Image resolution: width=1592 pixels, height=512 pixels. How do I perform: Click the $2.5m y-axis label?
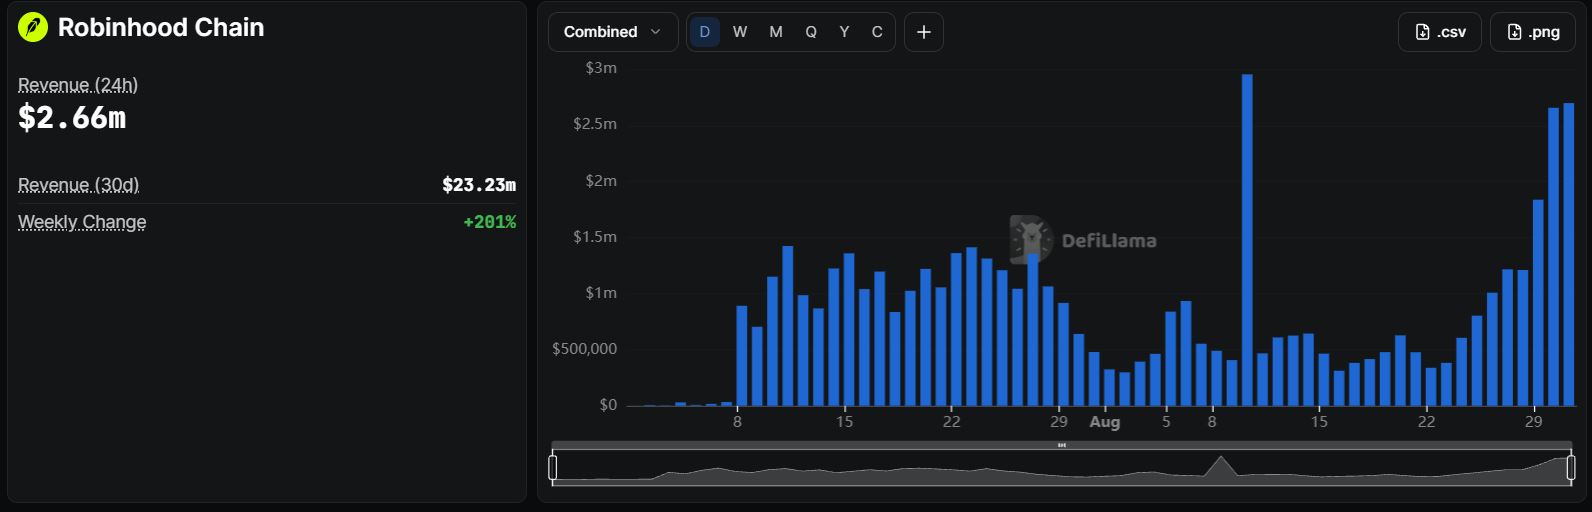pyautogui.click(x=595, y=124)
